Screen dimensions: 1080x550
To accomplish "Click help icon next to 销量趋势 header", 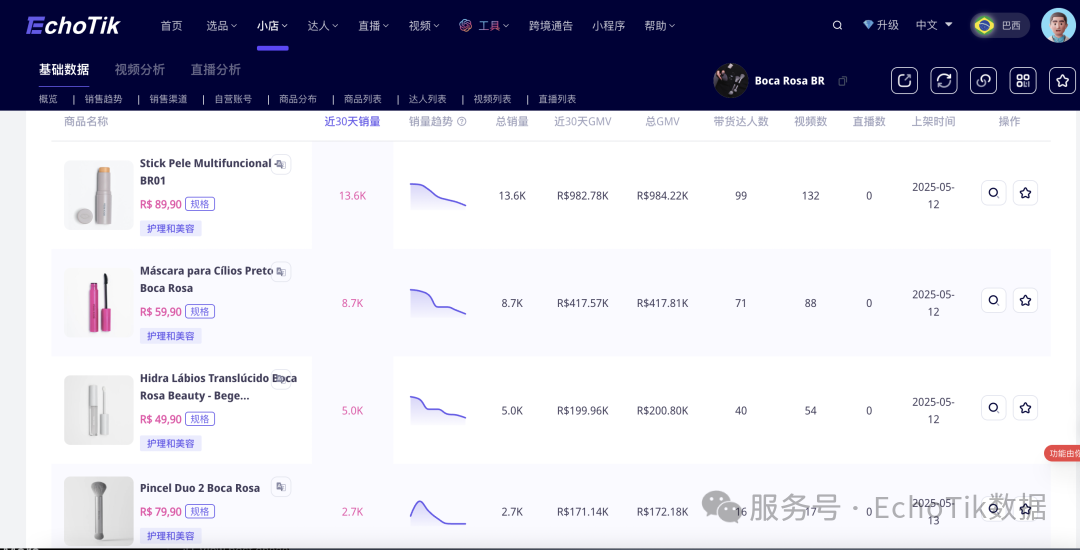I will [x=461, y=122].
